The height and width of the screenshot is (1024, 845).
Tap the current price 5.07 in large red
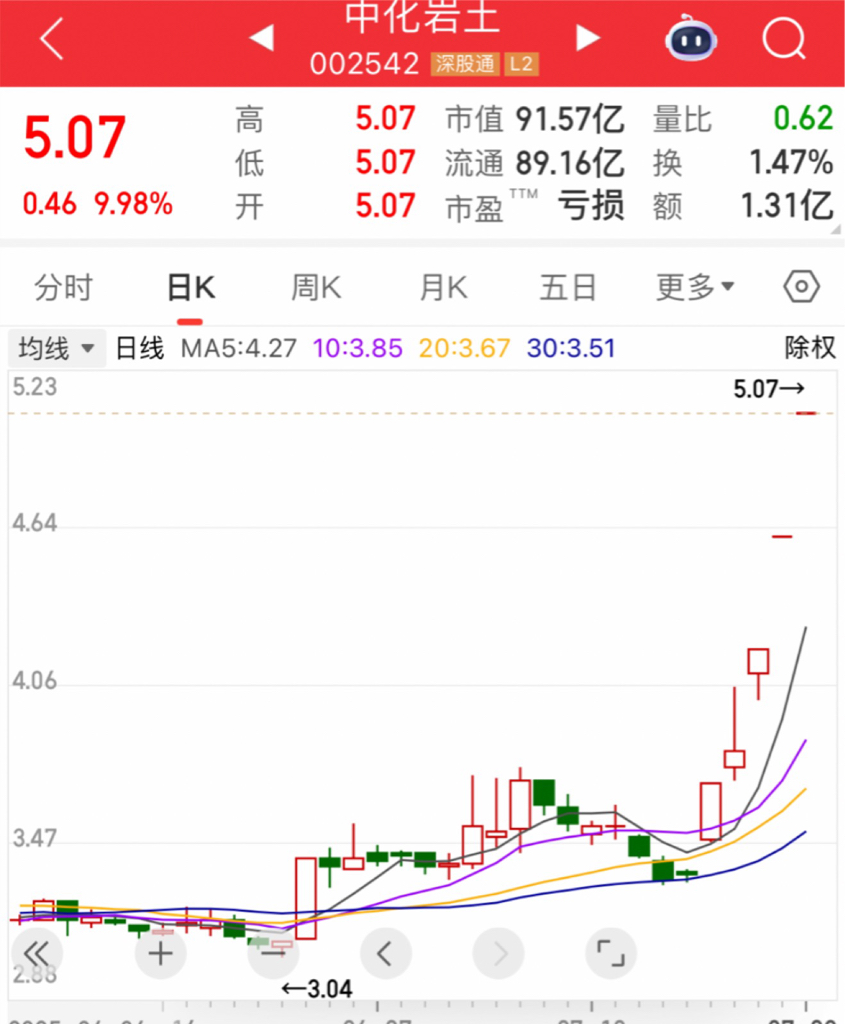pos(74,138)
